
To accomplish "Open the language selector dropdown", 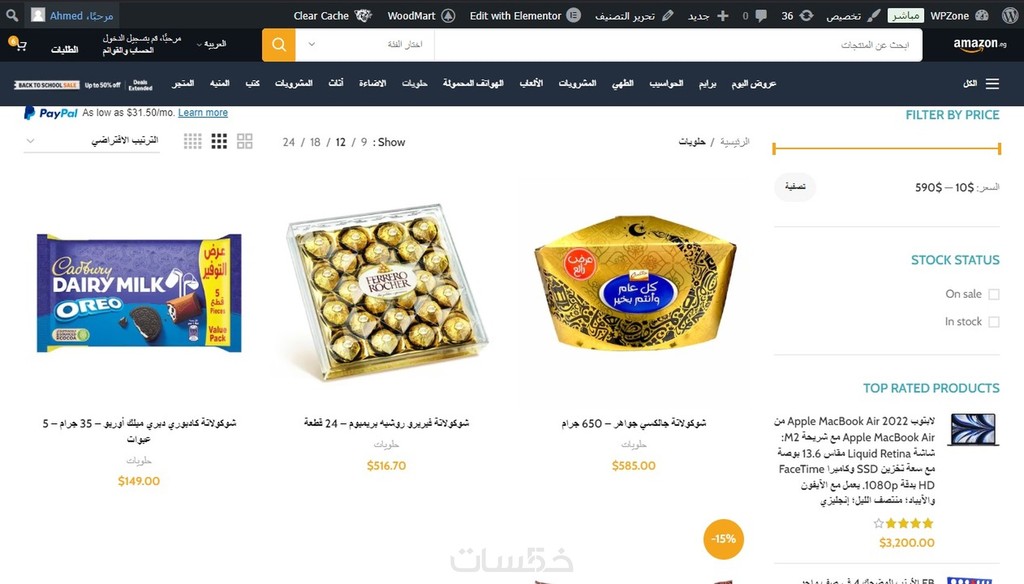I will [x=212, y=44].
